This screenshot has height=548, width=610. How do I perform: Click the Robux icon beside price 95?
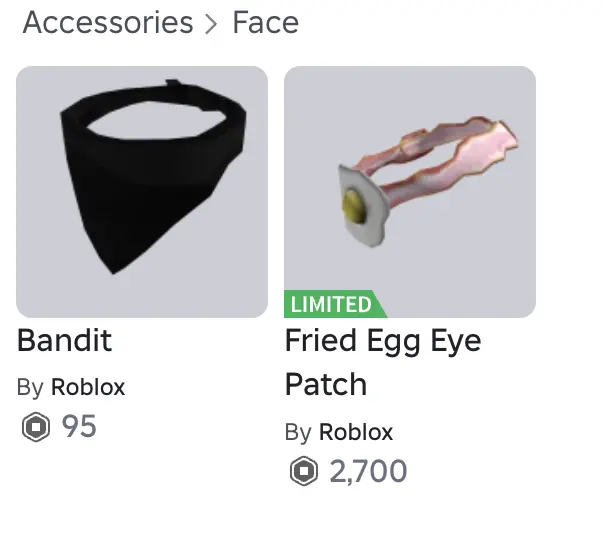point(35,427)
